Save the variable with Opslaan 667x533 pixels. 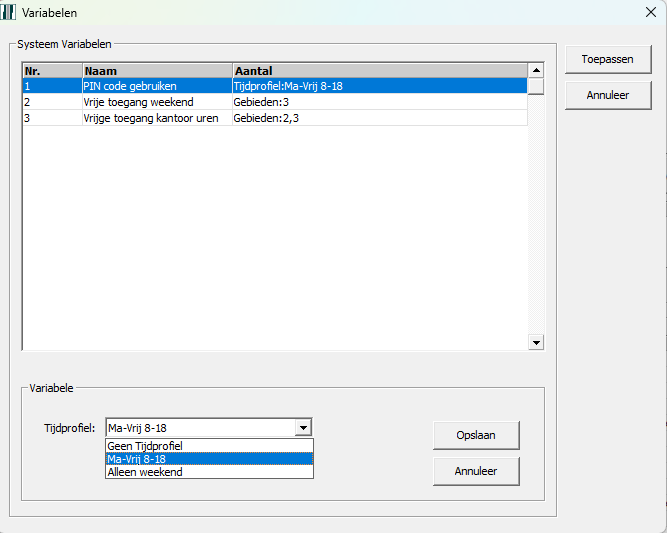point(477,436)
